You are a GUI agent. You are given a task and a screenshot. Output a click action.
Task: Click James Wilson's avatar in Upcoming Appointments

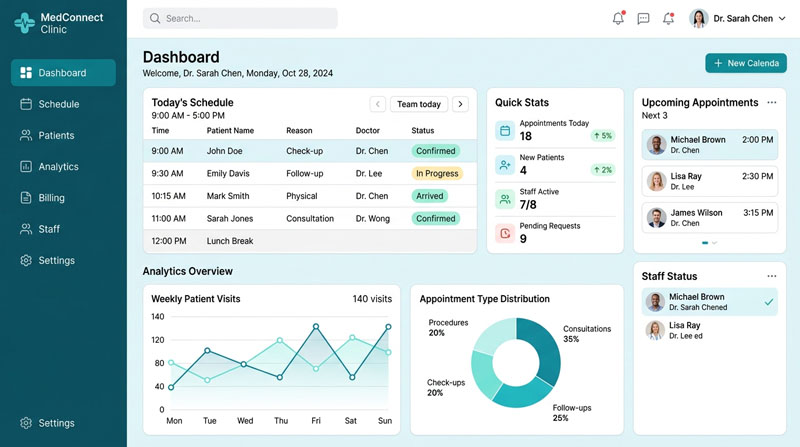pyautogui.click(x=657, y=217)
